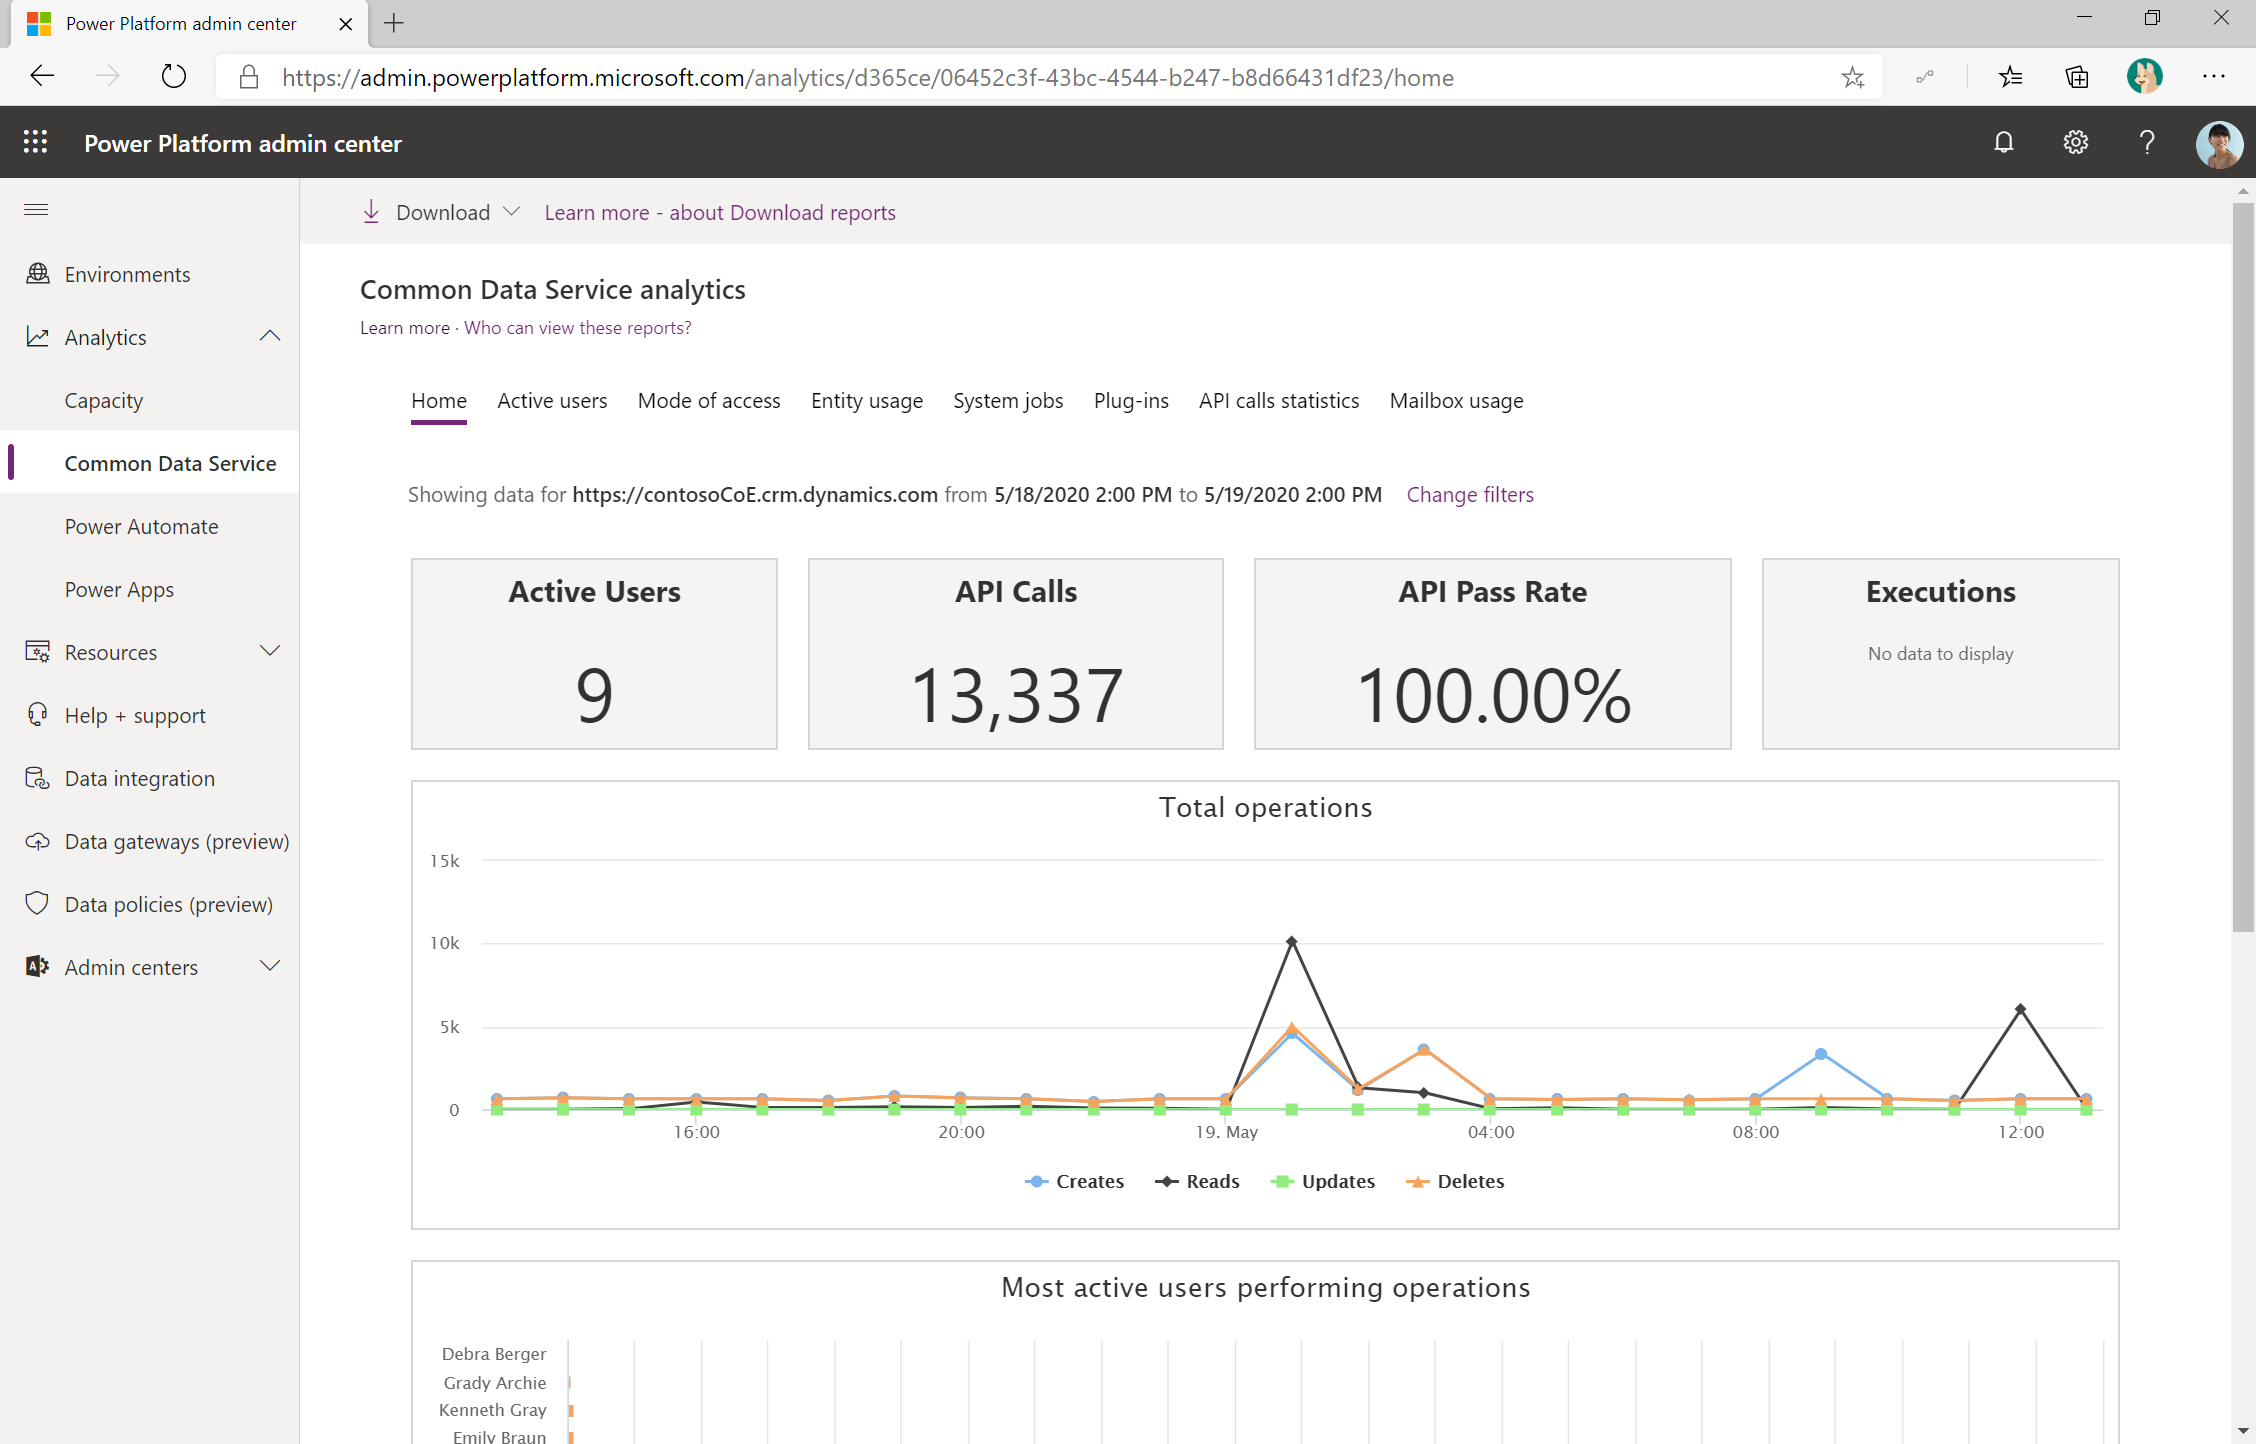Click the Data integration icon
2256x1444 pixels.
tap(36, 778)
